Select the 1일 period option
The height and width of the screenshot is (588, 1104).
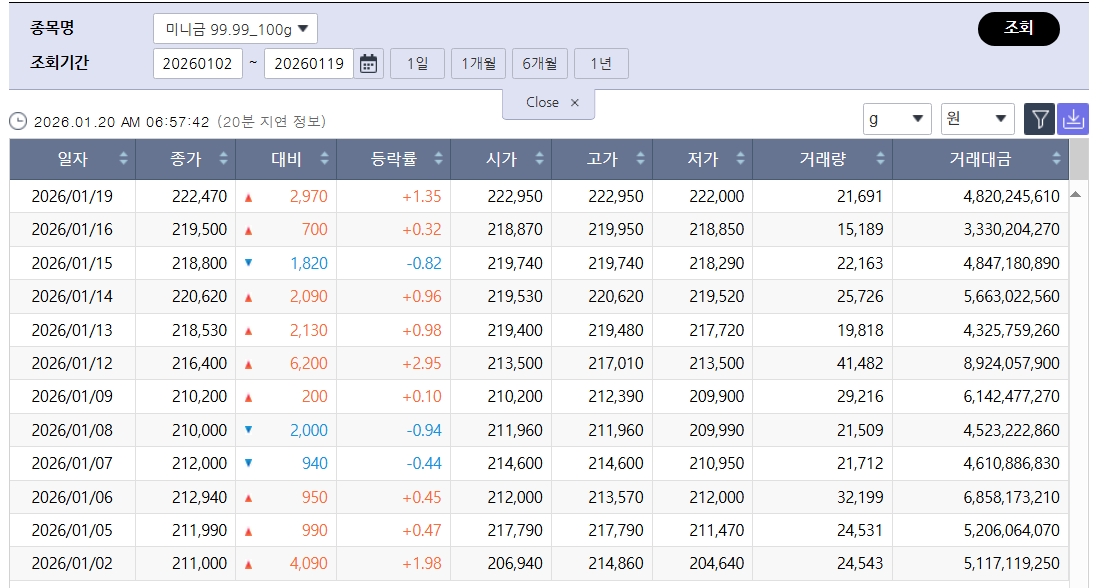(417, 64)
